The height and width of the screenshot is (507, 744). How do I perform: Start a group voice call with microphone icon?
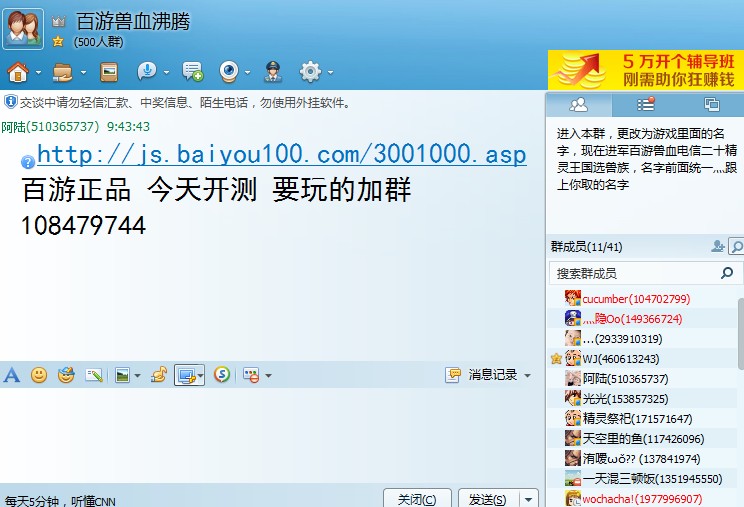click(147, 72)
